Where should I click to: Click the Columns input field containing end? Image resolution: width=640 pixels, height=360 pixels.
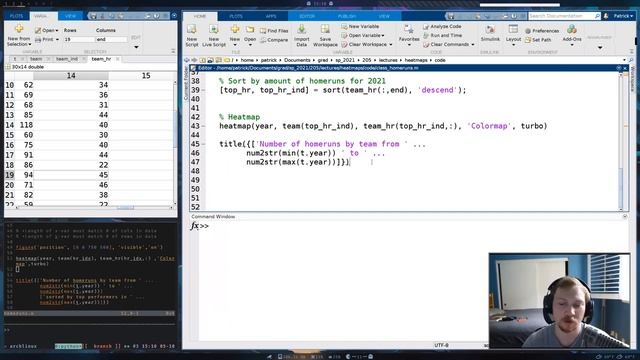click(x=111, y=40)
